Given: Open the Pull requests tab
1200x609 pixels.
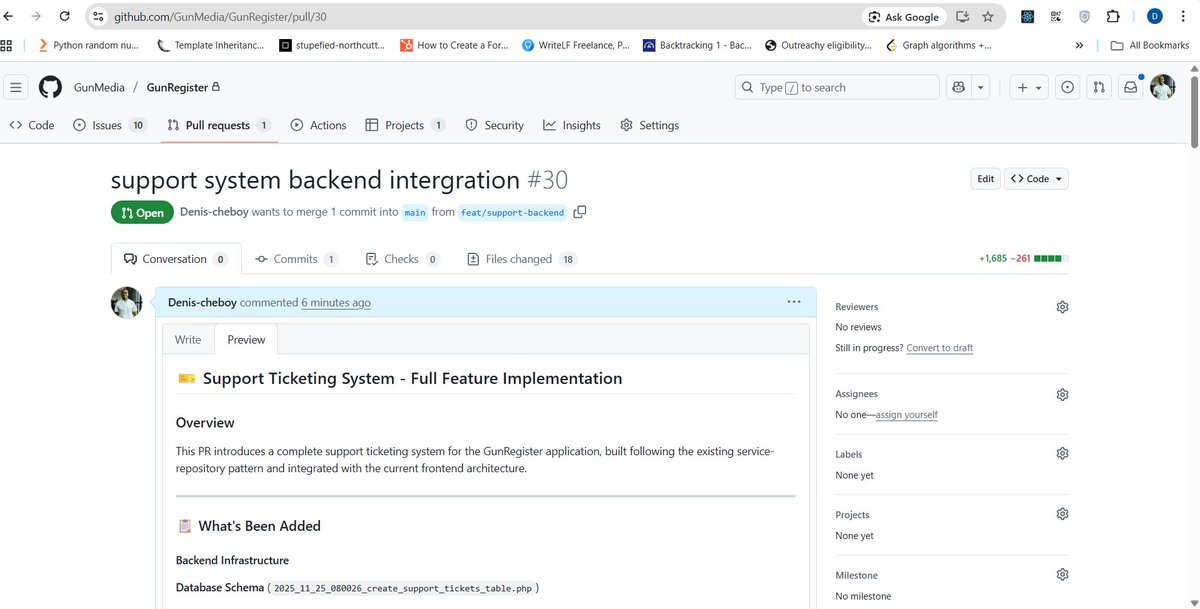Looking at the screenshot, I should pos(219,125).
